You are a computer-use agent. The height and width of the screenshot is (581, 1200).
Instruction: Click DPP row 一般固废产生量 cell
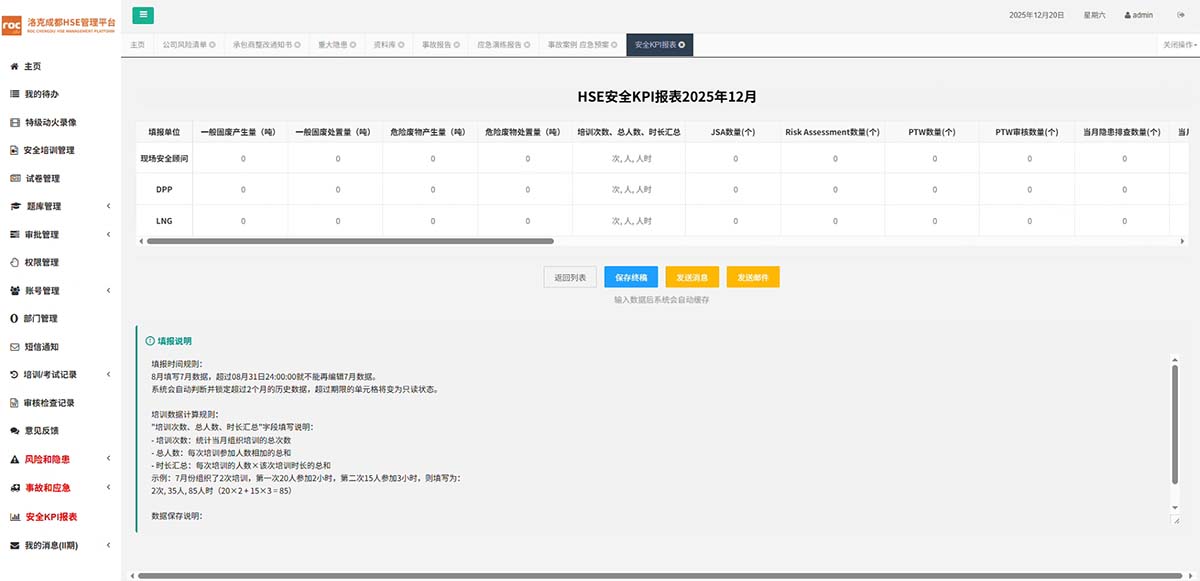(242, 189)
